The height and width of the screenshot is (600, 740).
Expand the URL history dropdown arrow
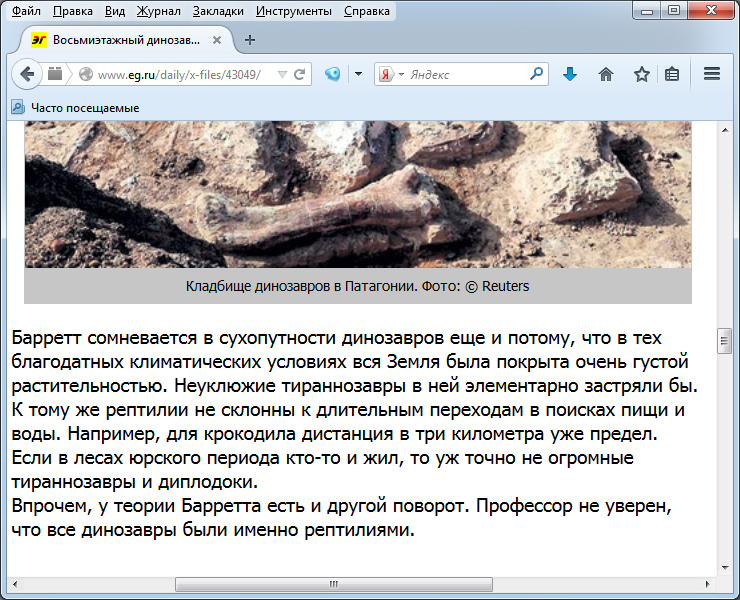click(x=281, y=74)
